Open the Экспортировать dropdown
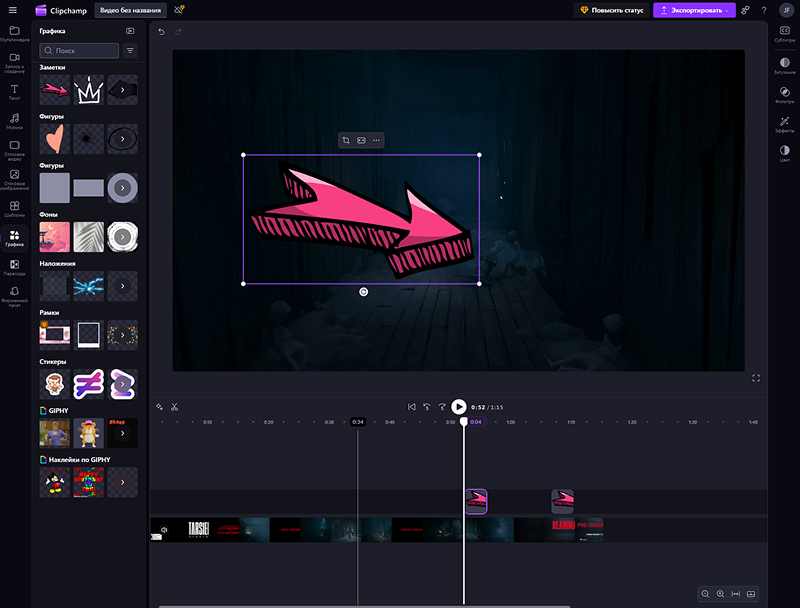 click(695, 10)
